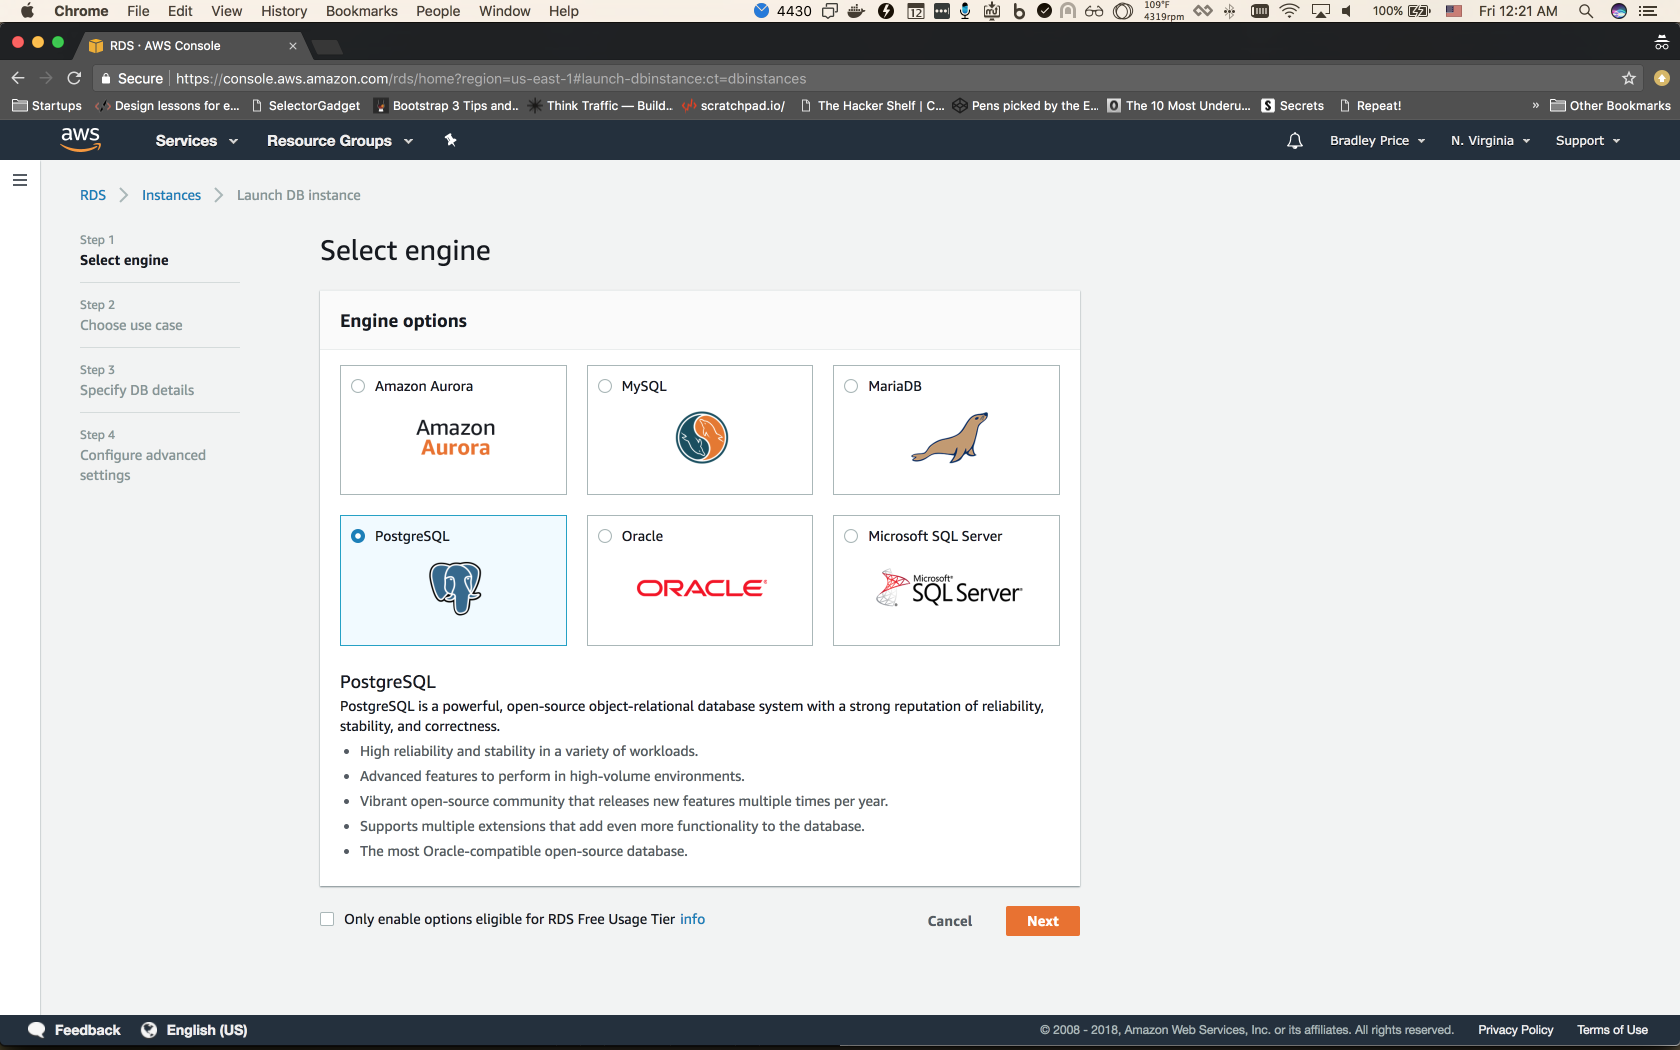Select the Oracle radio button
The height and width of the screenshot is (1050, 1680).
(x=605, y=536)
